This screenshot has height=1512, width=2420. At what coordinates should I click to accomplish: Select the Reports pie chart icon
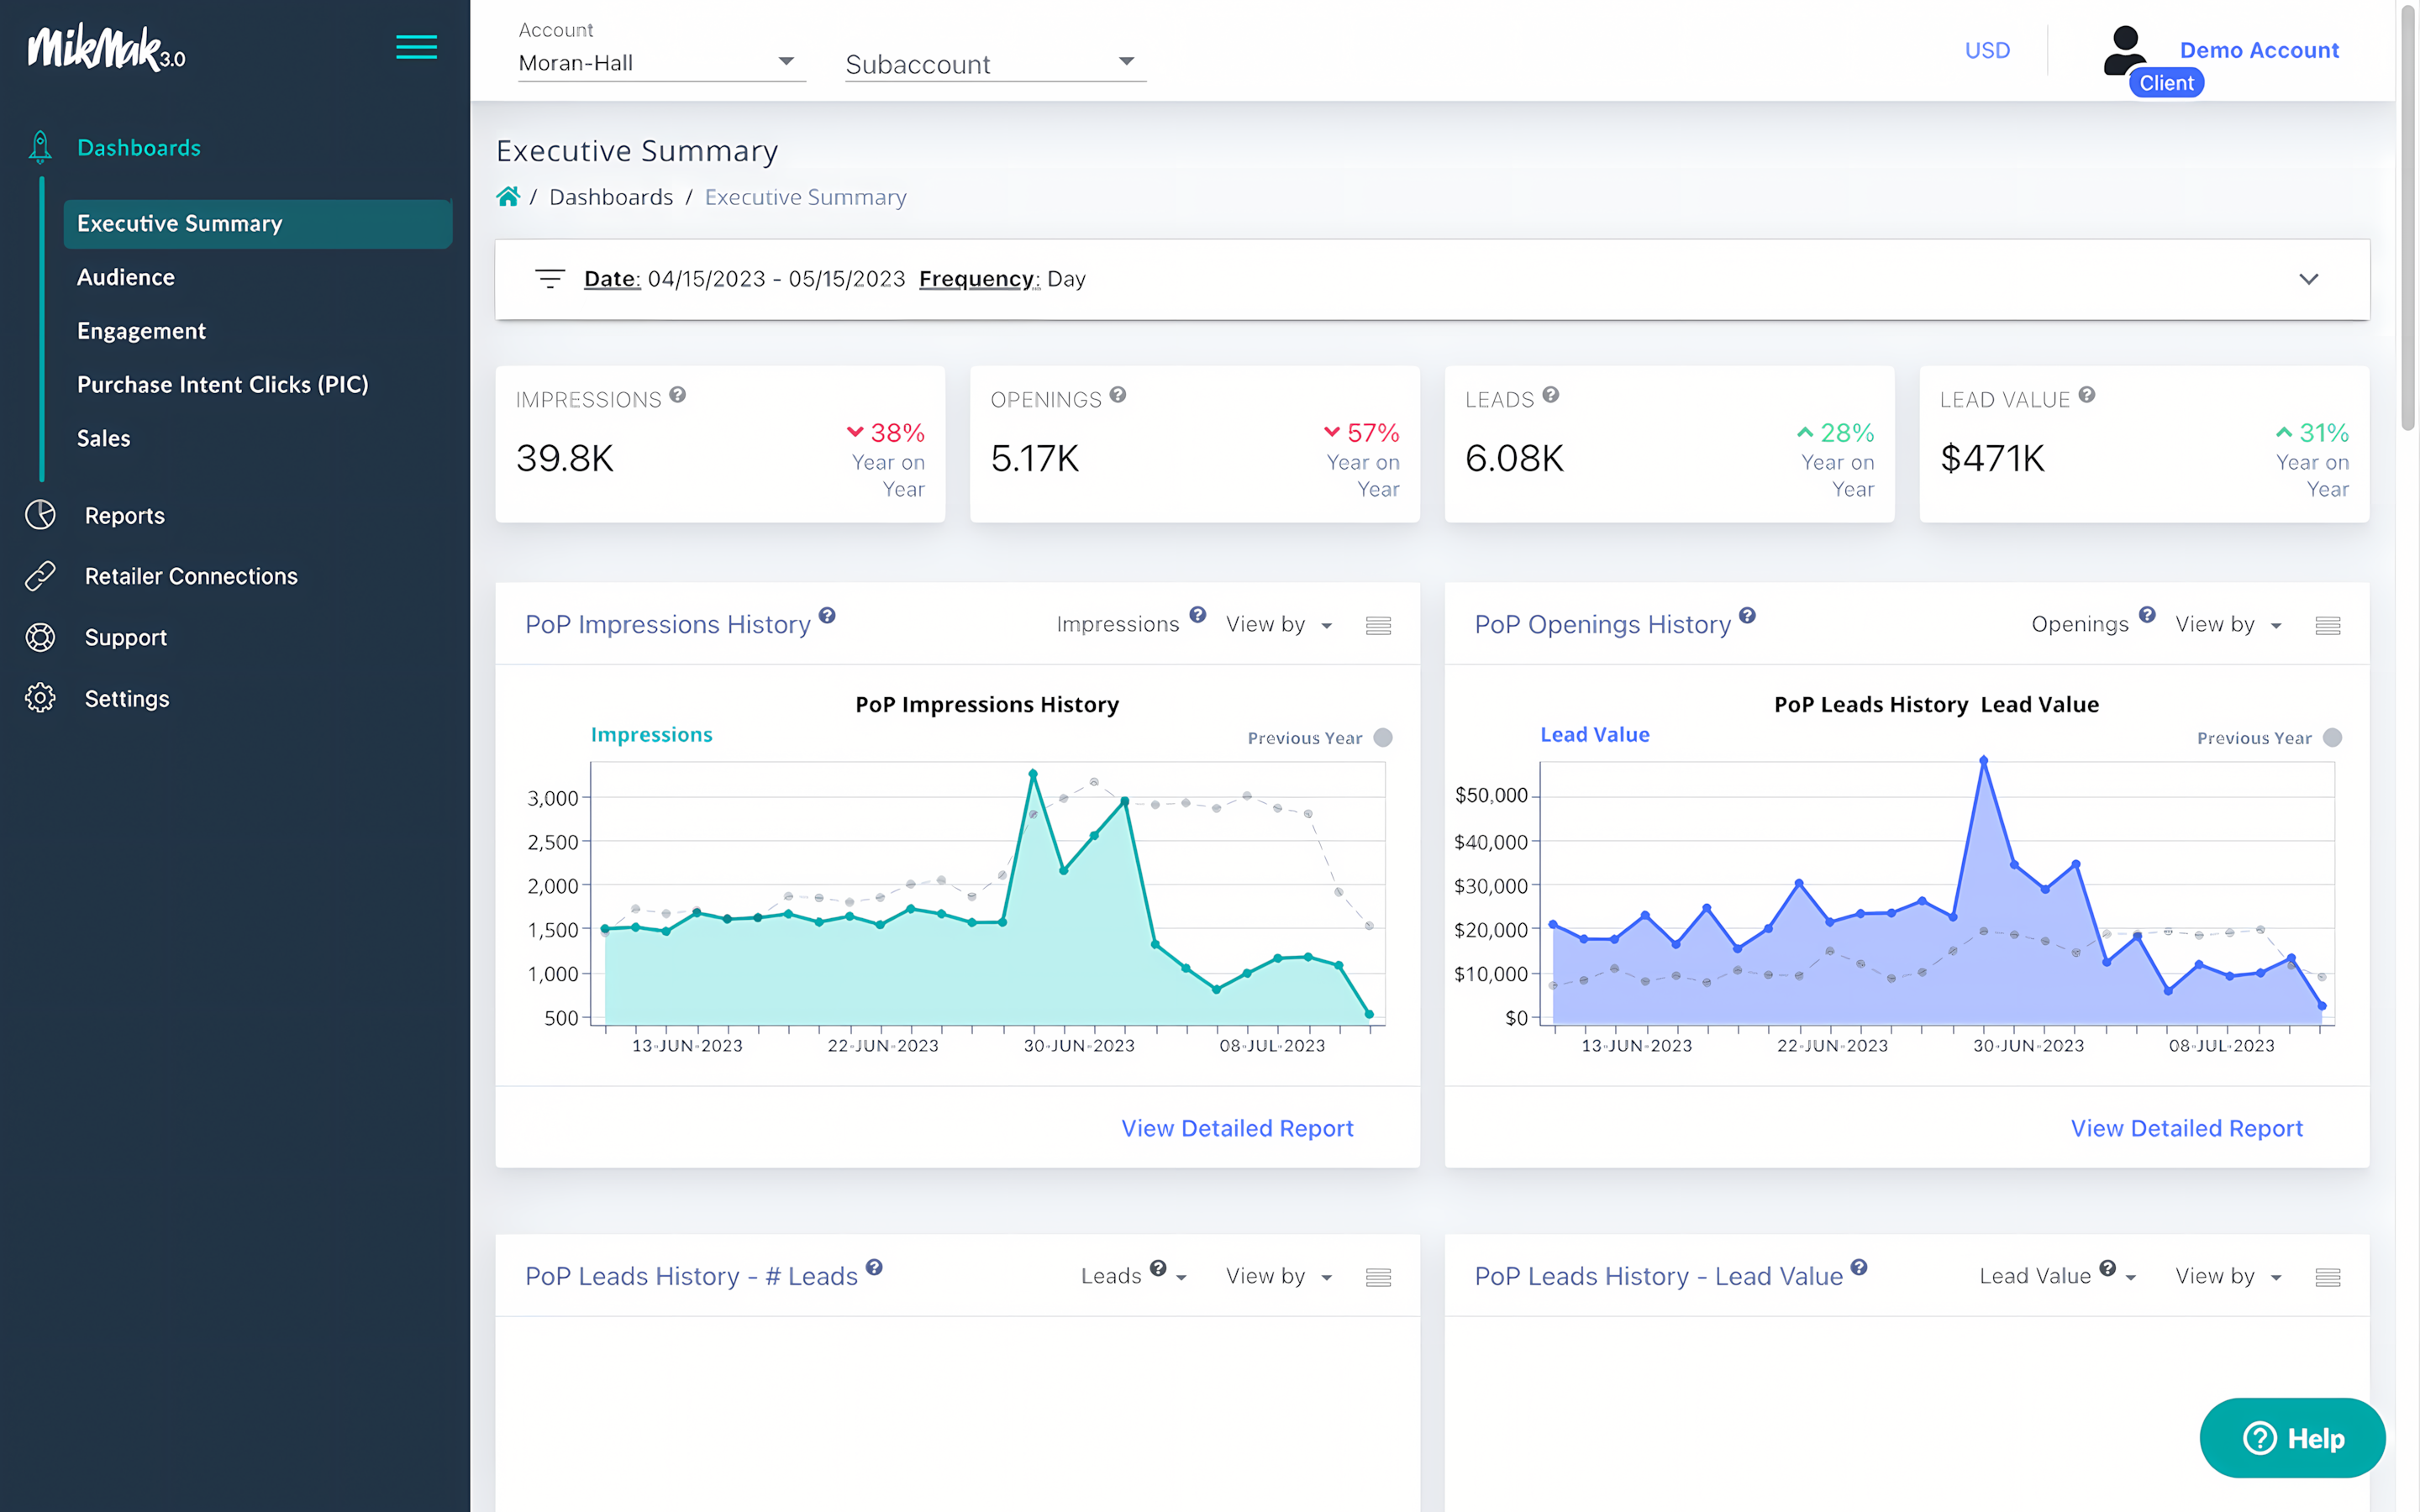click(x=40, y=515)
